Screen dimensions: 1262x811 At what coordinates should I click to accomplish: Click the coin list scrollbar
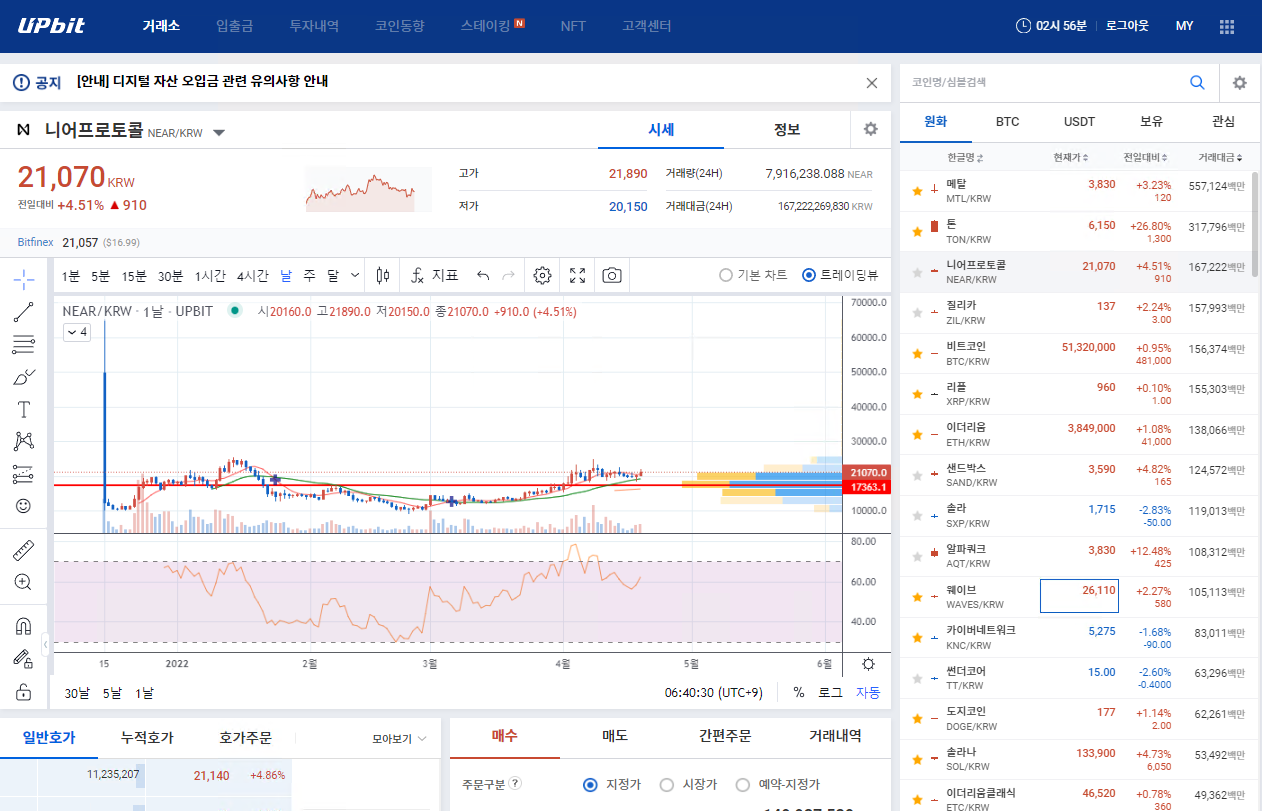click(x=1255, y=224)
